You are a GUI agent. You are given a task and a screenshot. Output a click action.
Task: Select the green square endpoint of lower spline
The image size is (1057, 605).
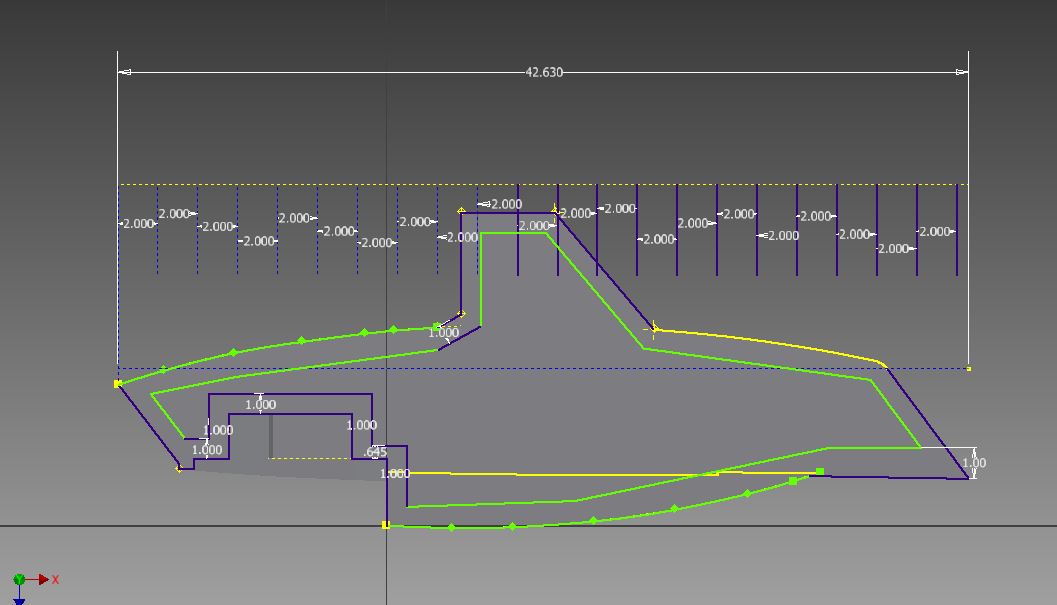coord(820,471)
